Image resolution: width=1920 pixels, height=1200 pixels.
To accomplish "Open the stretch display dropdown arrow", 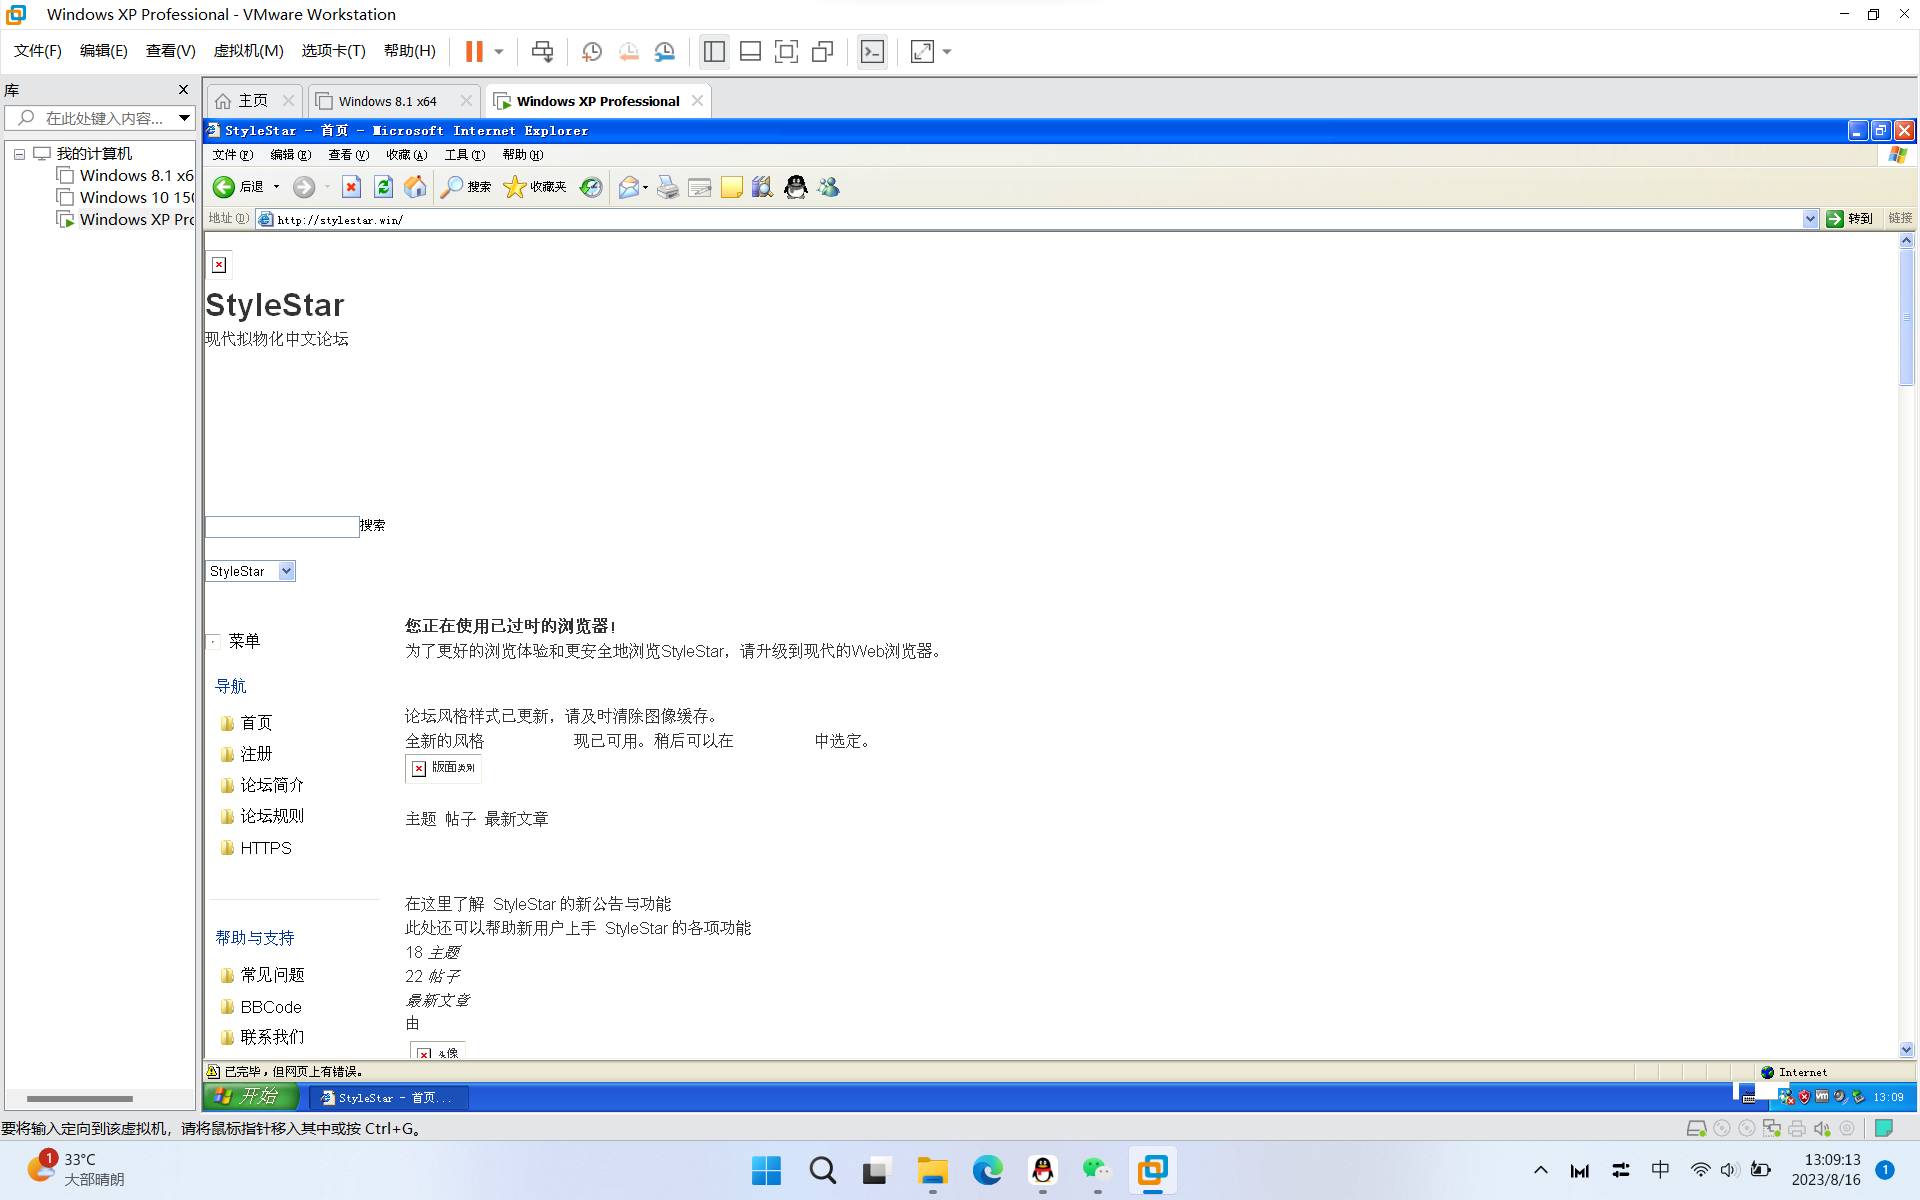I will pos(947,52).
